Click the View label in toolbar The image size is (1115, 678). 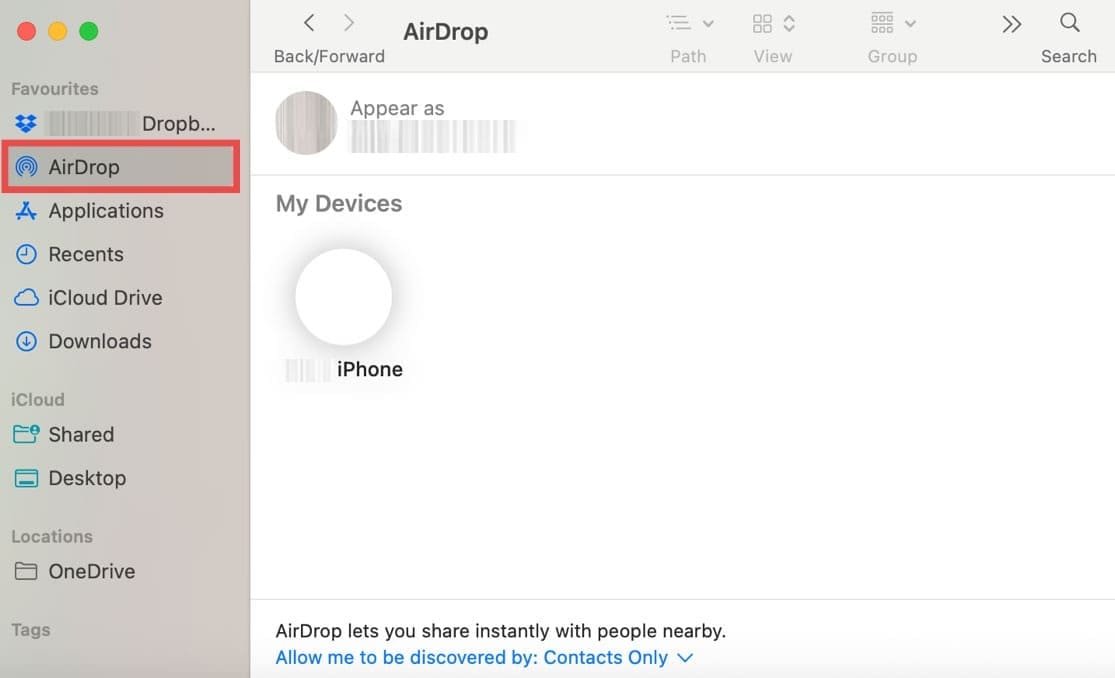[x=773, y=56]
